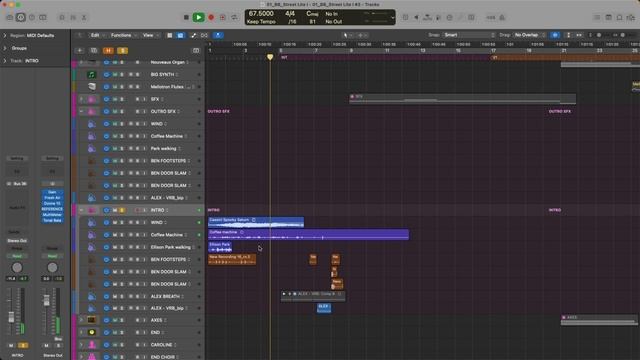Open the left-click Pointer tool menu
This screenshot has width=640, height=360.
[347, 36]
